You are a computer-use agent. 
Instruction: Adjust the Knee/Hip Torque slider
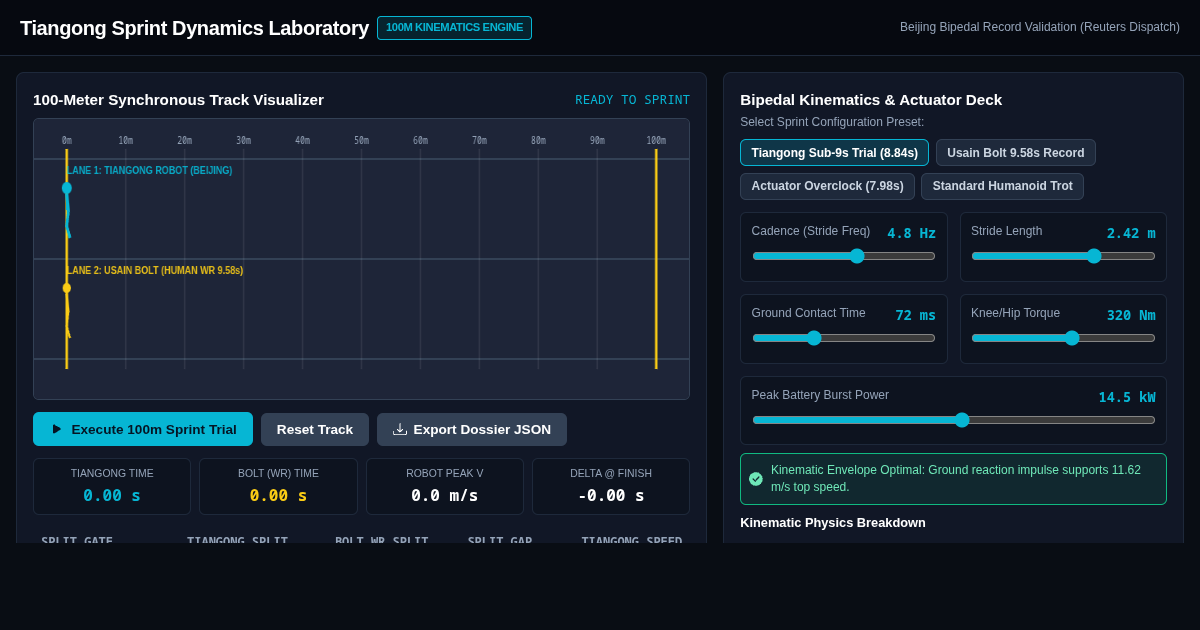tap(1063, 338)
